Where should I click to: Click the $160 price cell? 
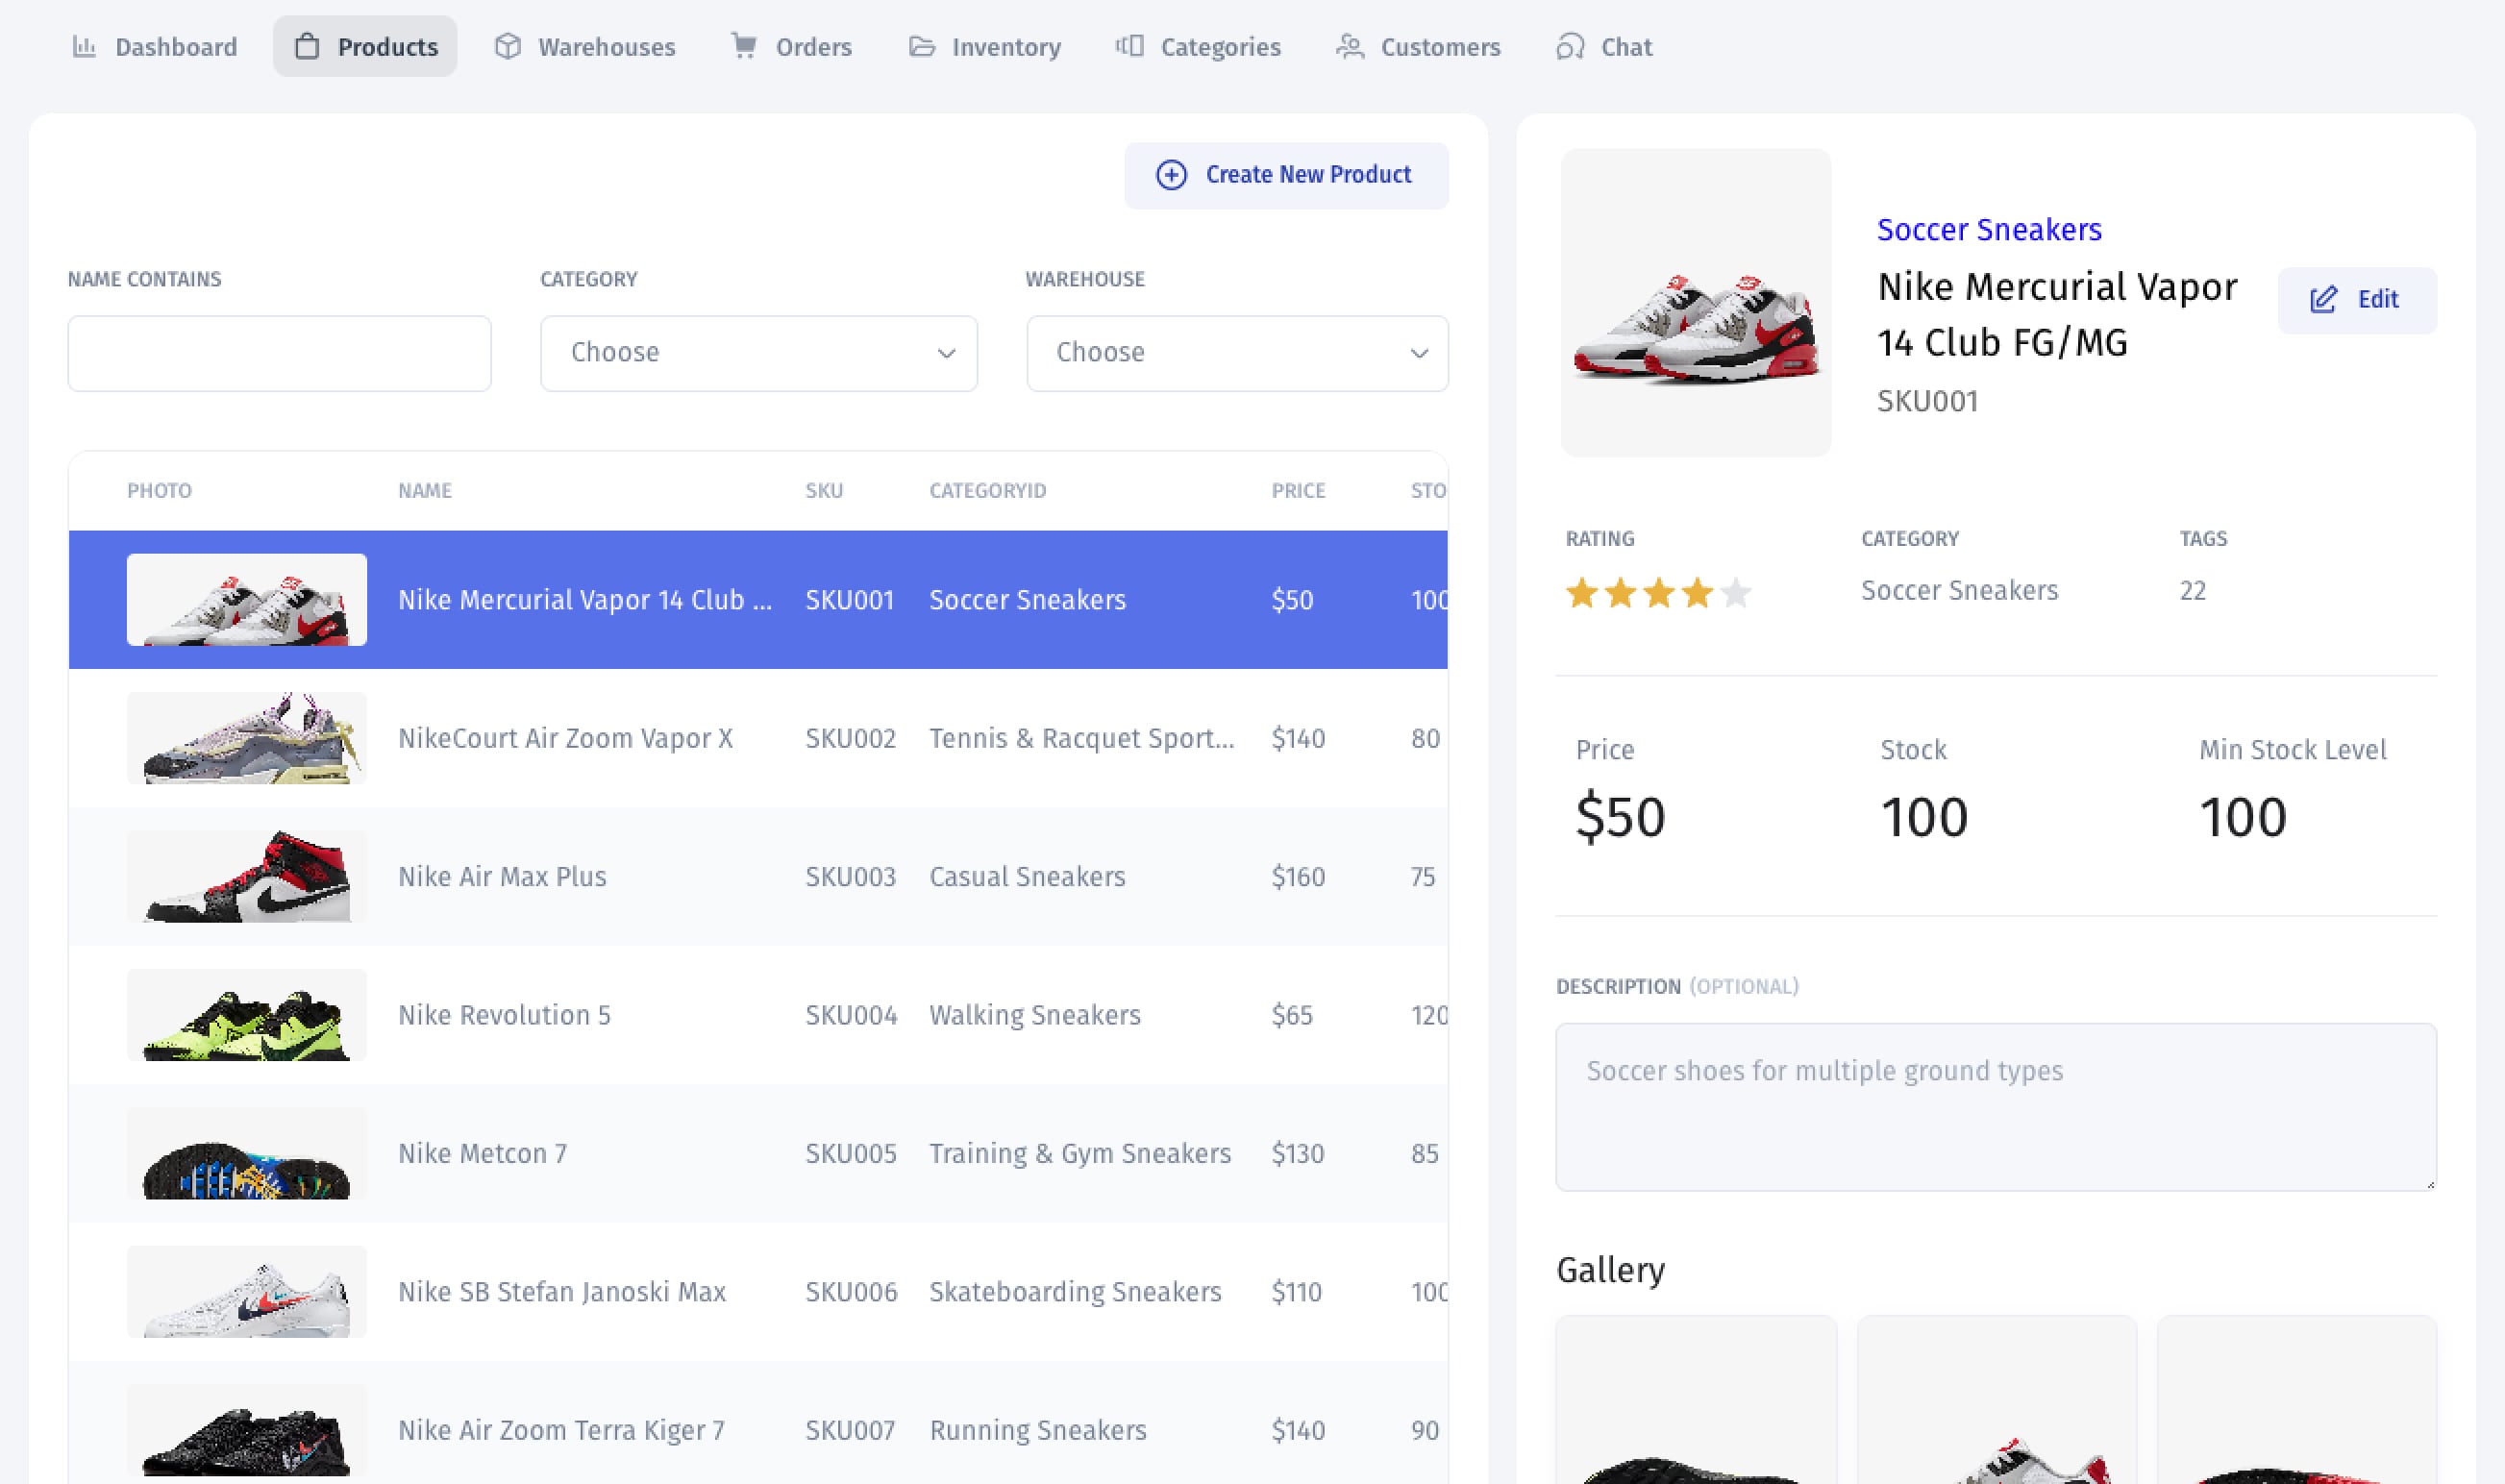click(x=1298, y=877)
